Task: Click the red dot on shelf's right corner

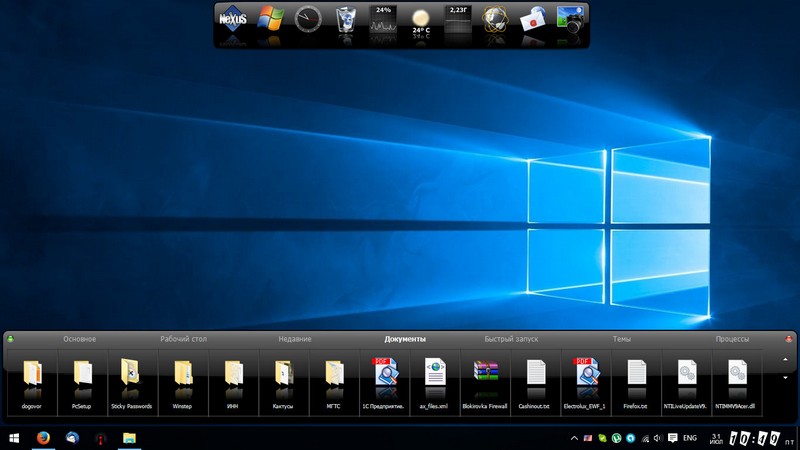Action: (x=788, y=339)
